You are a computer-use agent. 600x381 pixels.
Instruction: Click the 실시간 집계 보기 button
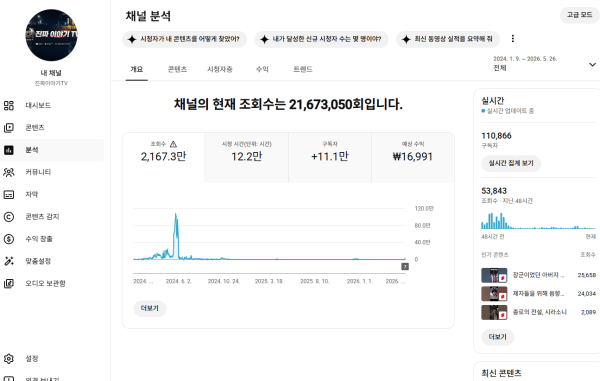click(x=511, y=163)
